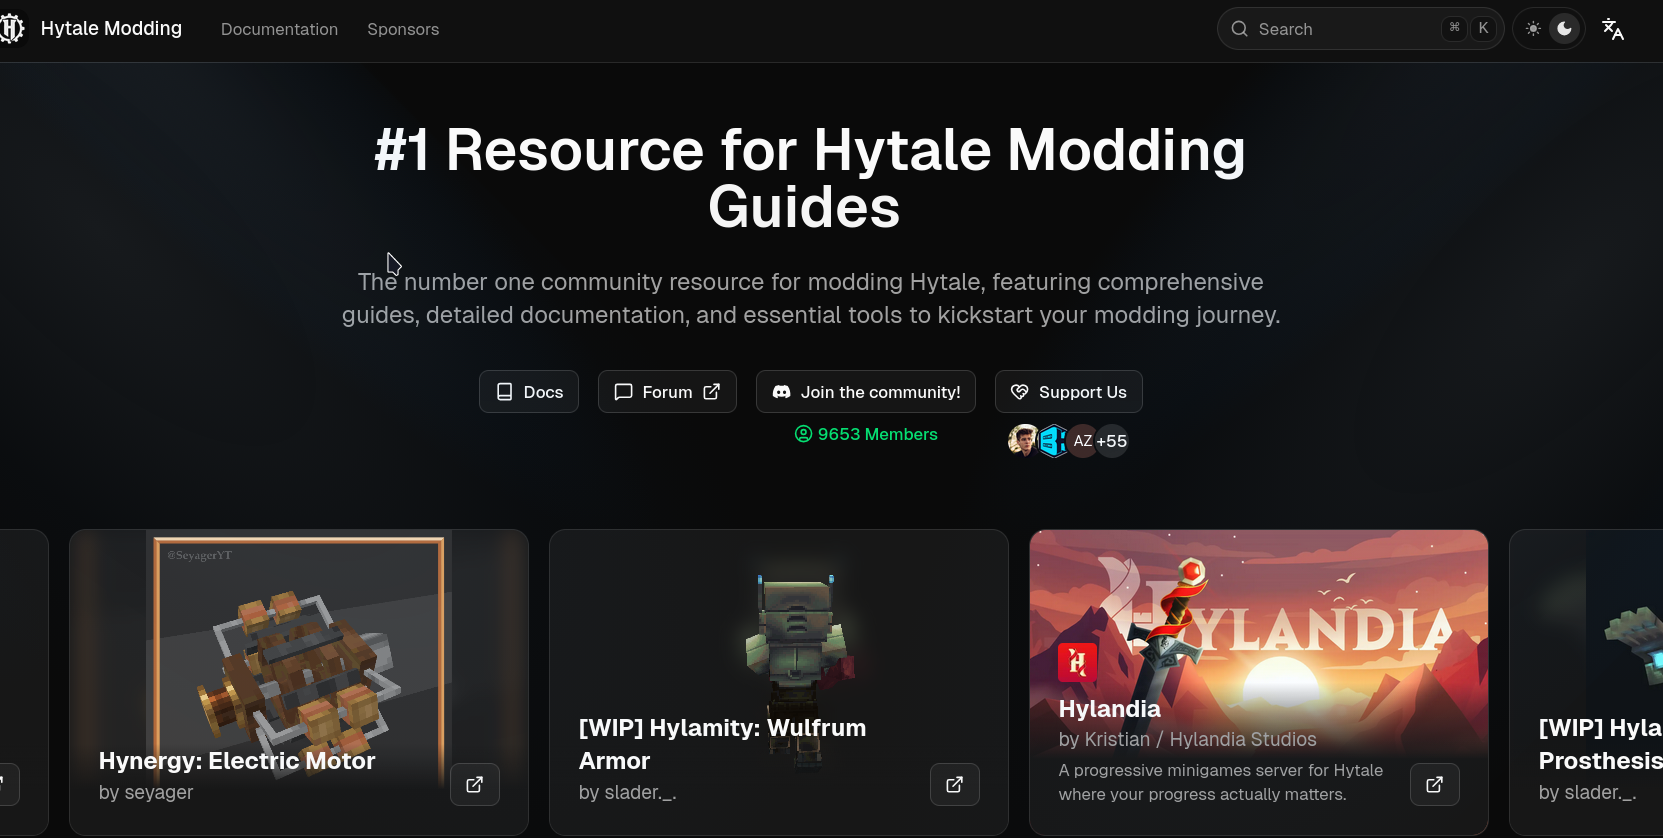The image size is (1663, 838).
Task: Show the +55 more supporters badge
Action: pyautogui.click(x=1112, y=440)
